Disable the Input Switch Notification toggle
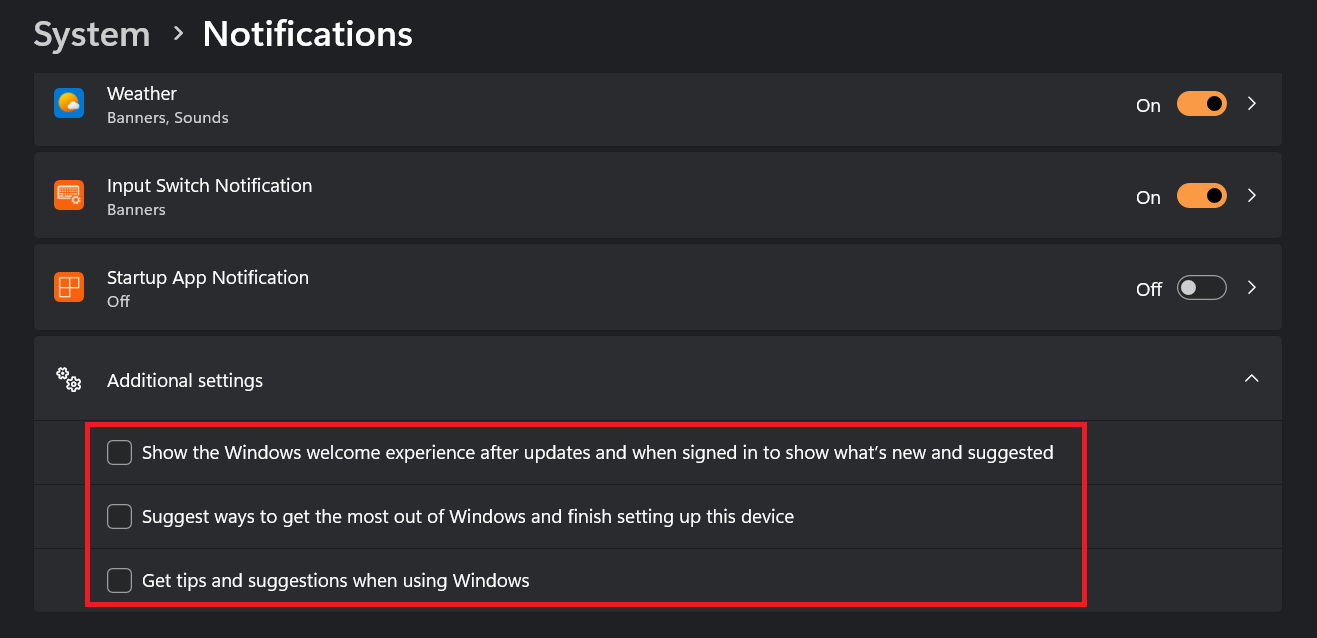This screenshot has width=1317, height=638. [x=1201, y=196]
